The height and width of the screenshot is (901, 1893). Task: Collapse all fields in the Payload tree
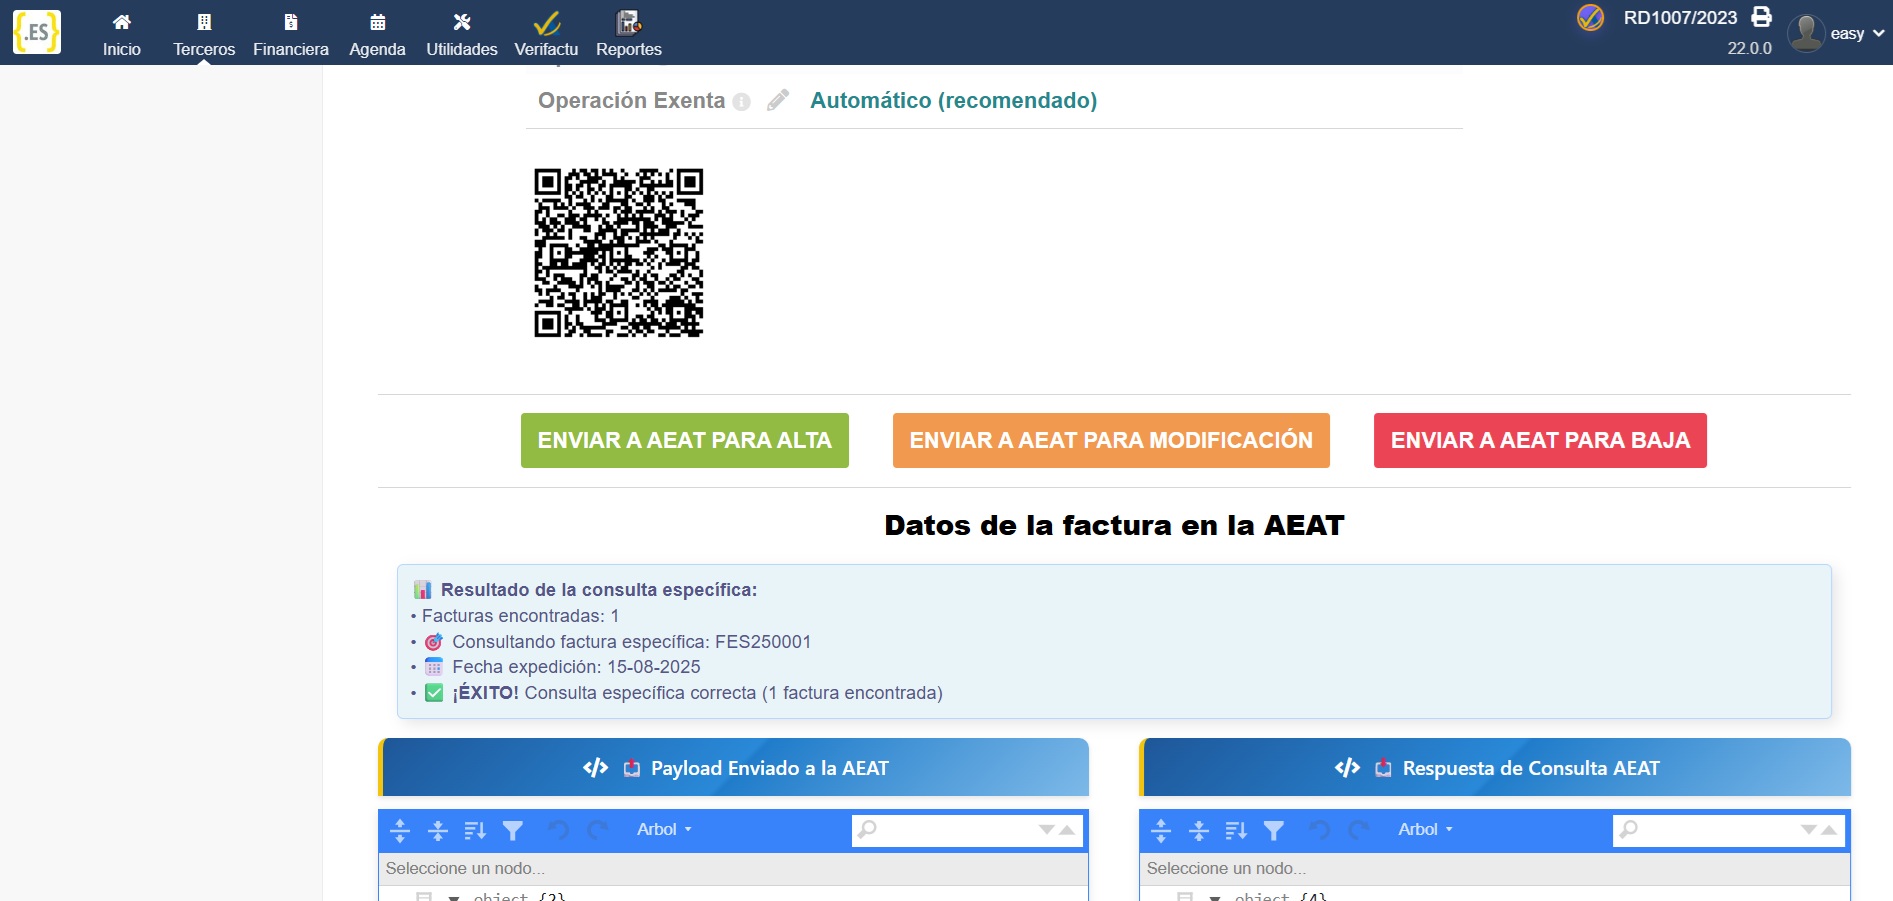438,830
